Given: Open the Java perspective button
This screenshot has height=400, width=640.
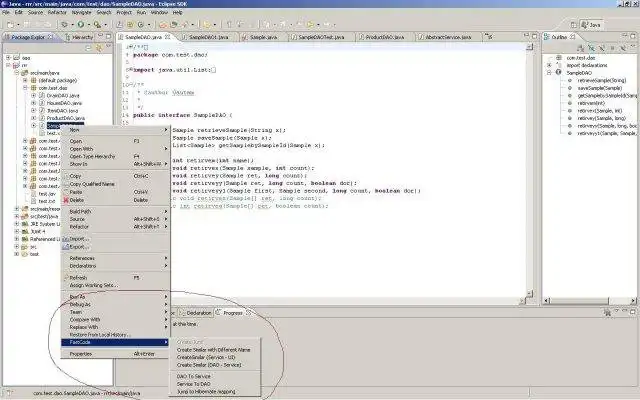Looking at the screenshot, I should [x=591, y=24].
